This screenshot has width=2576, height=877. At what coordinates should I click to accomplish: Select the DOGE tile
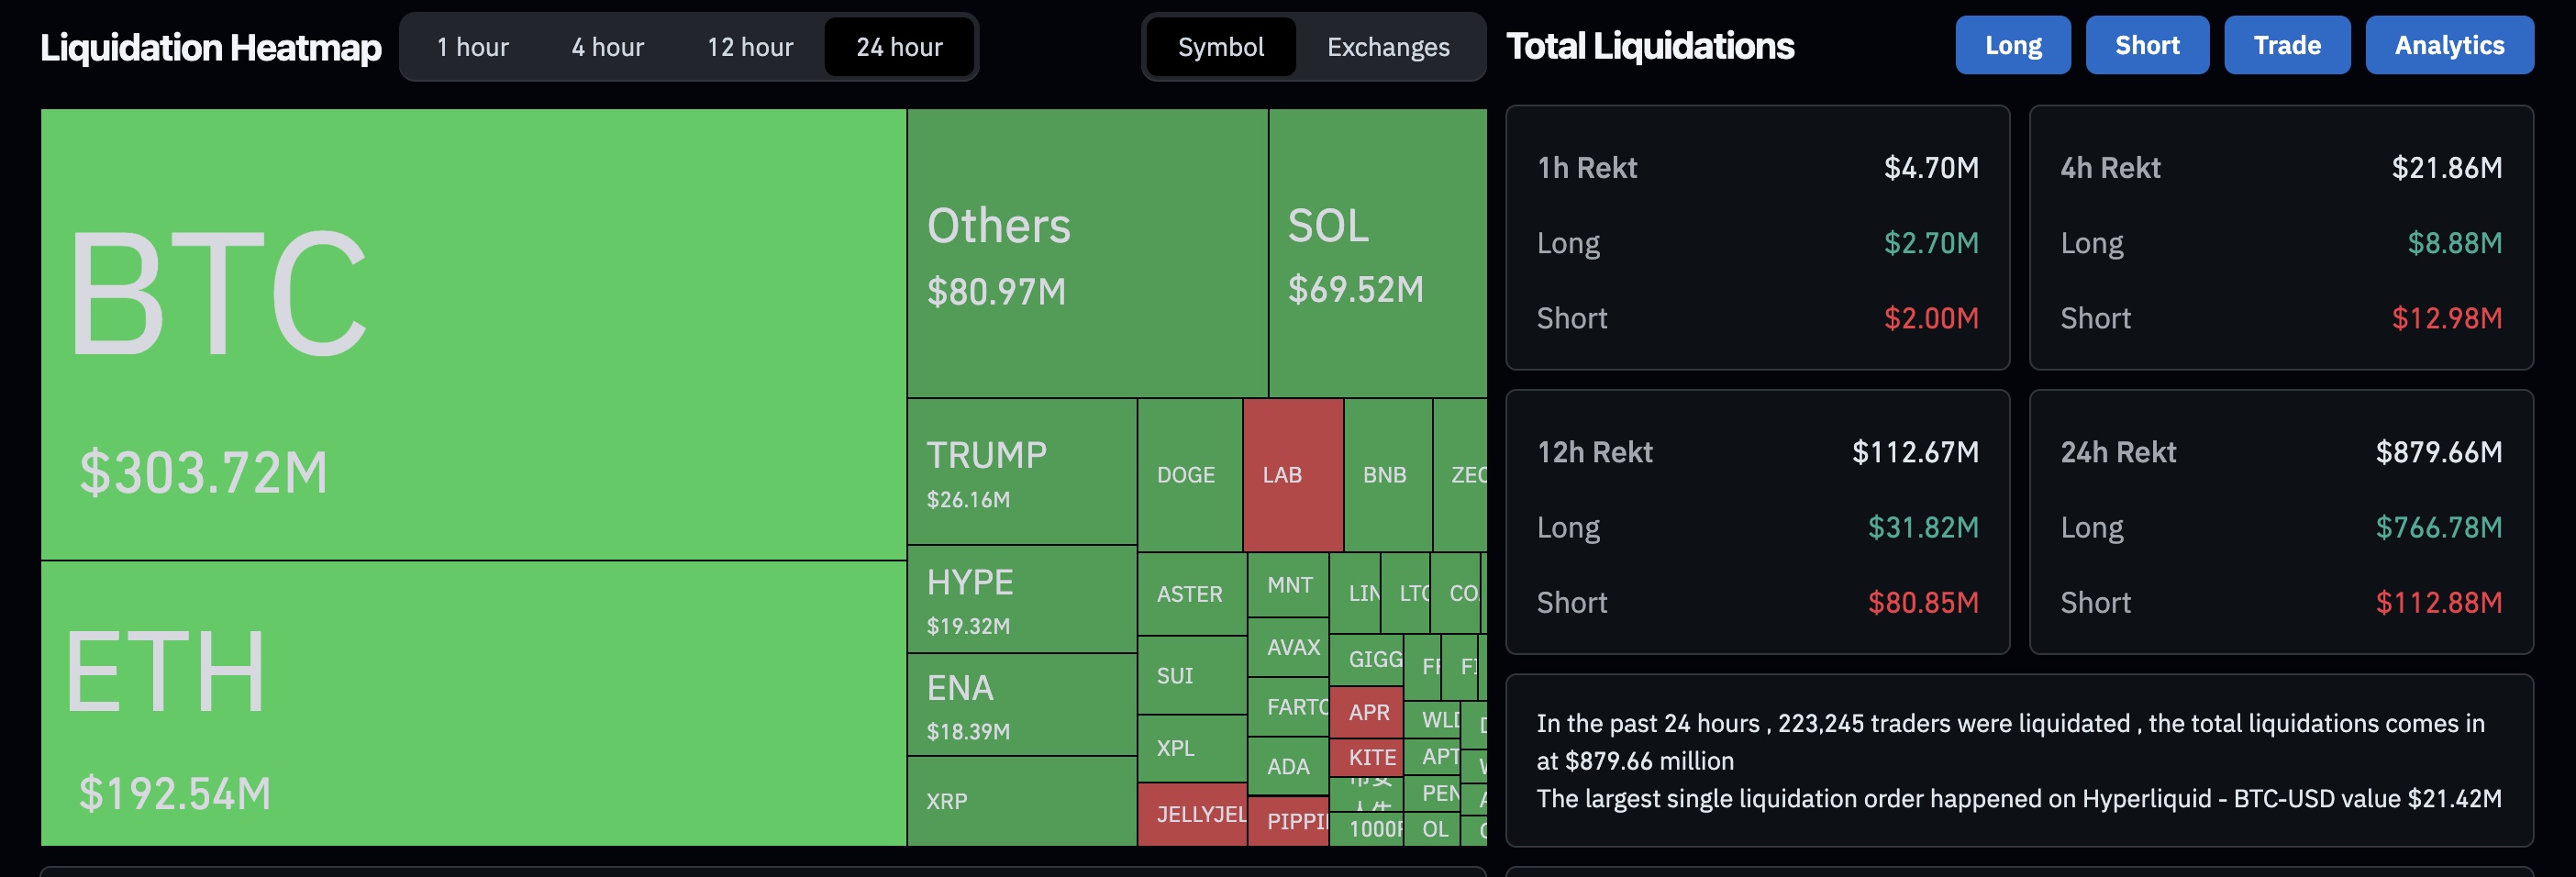tap(1188, 473)
